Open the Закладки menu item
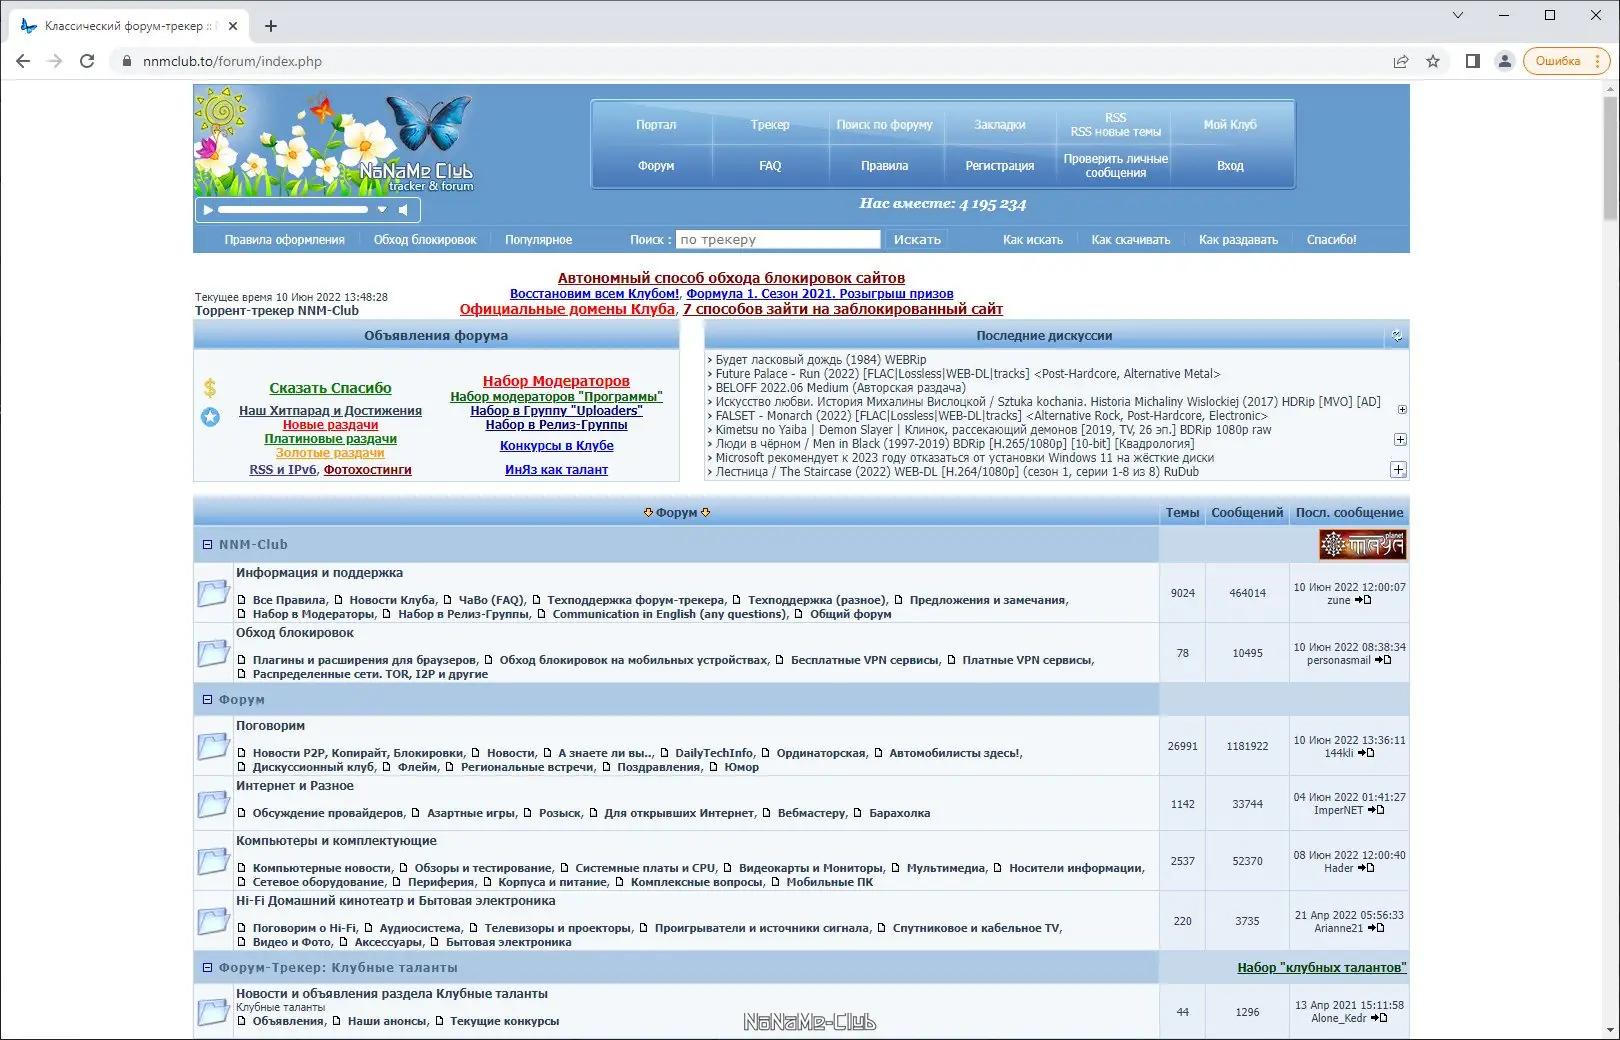1620x1040 pixels. click(1000, 125)
